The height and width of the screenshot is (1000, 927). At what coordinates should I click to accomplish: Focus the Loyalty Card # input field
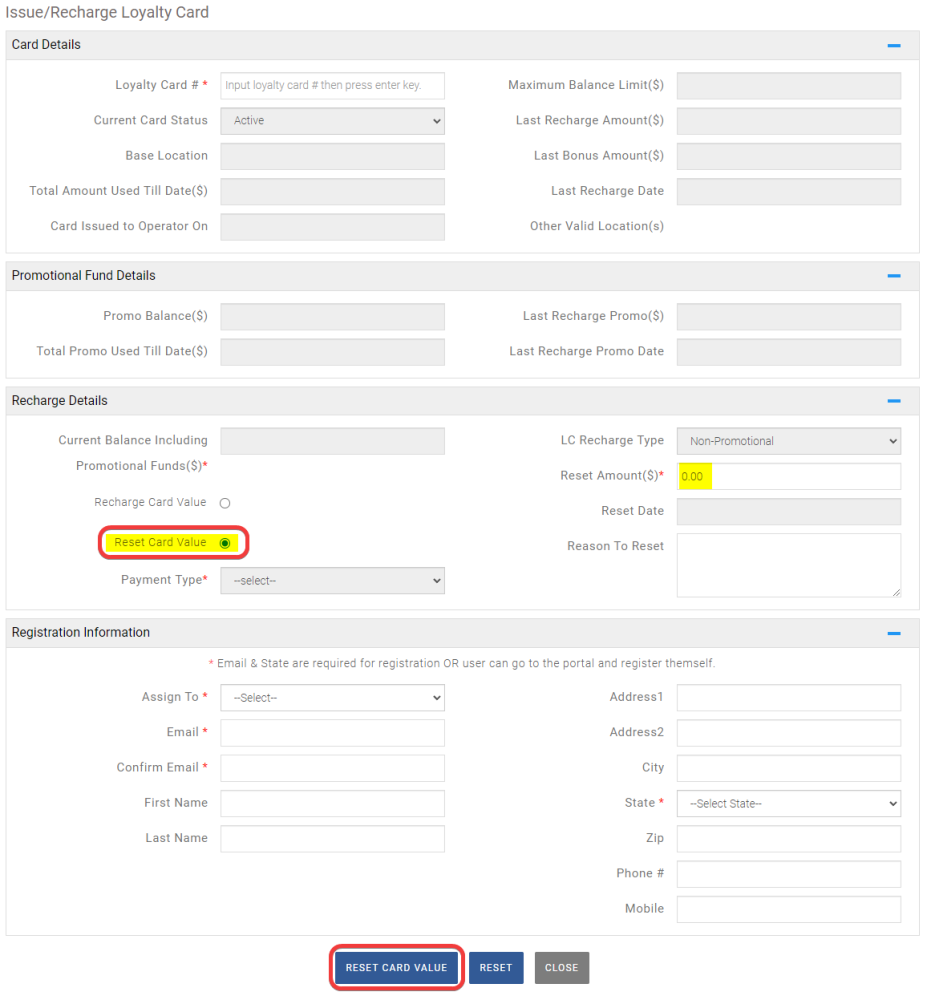[x=332, y=85]
